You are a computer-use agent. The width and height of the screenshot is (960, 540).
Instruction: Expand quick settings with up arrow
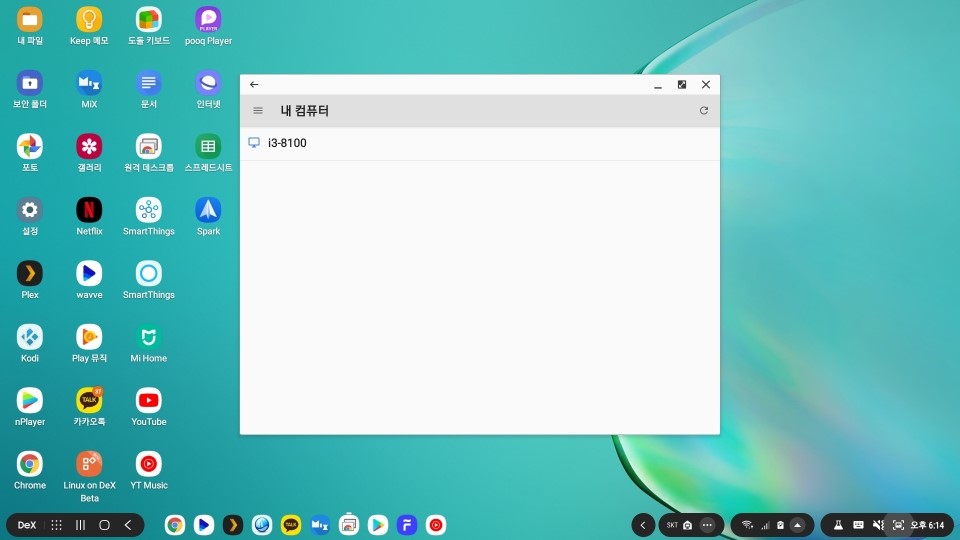tap(797, 525)
